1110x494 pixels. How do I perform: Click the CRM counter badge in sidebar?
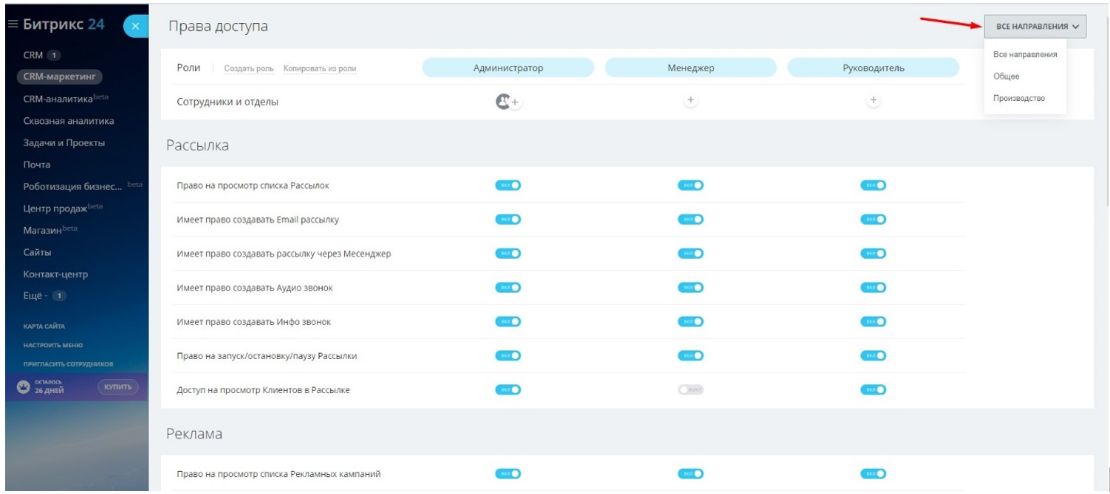click(55, 55)
